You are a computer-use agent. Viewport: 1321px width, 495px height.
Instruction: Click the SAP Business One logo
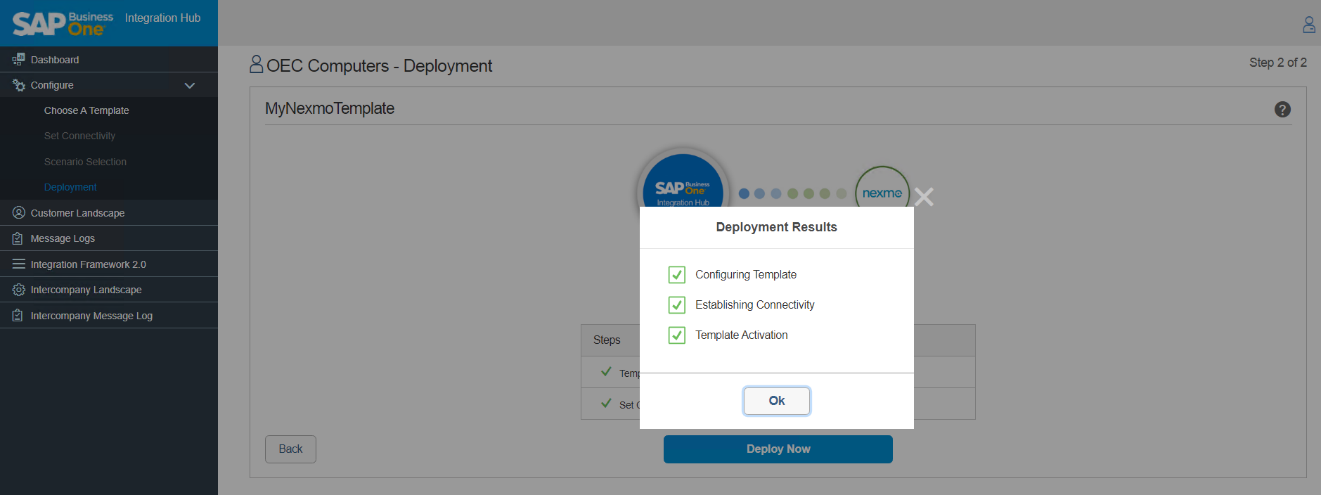[60, 22]
